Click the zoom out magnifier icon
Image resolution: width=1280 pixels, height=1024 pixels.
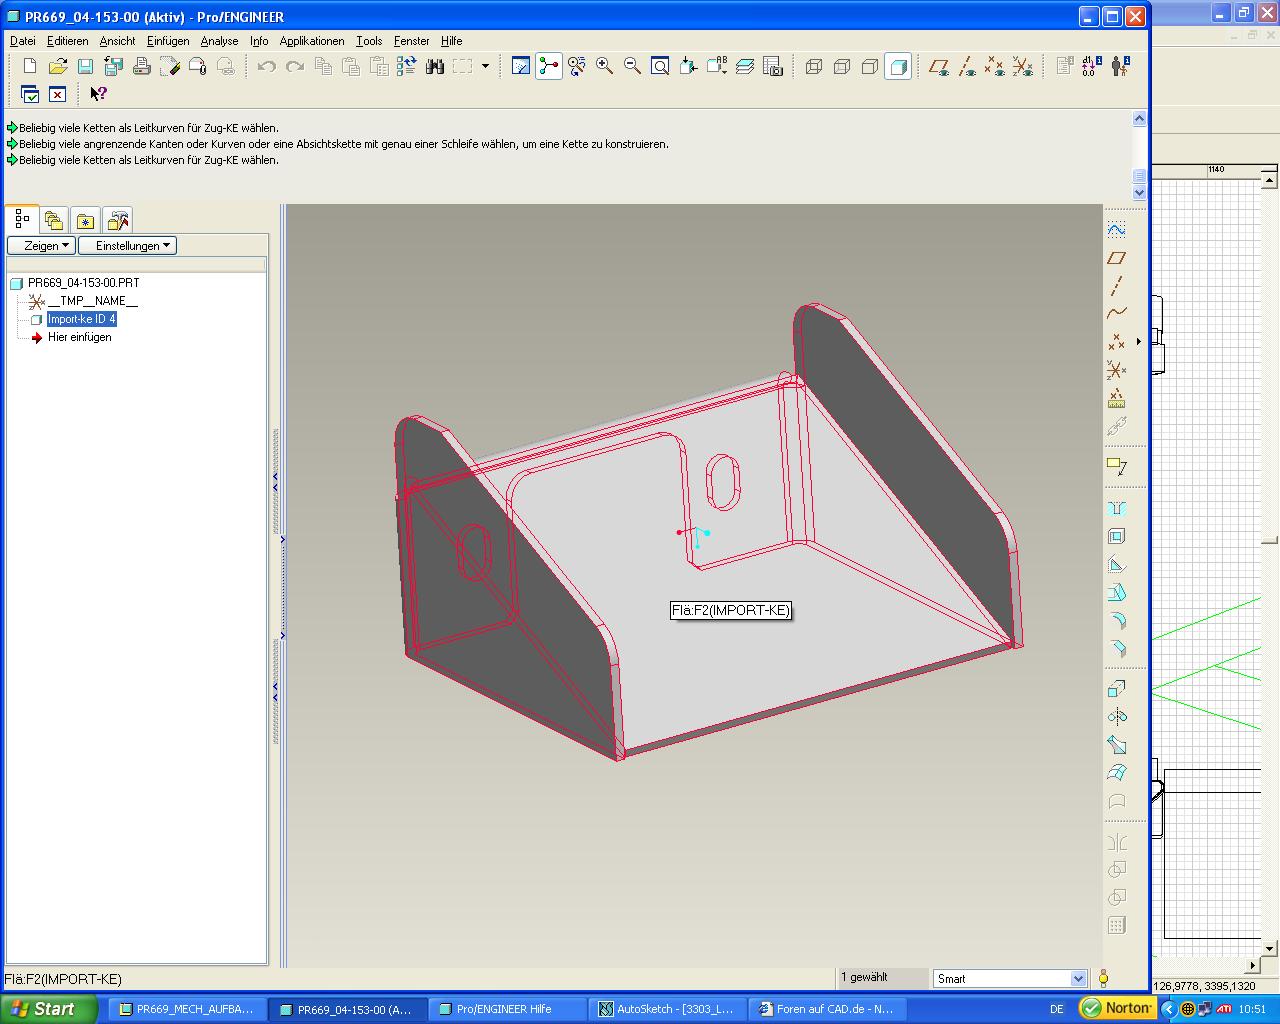[x=632, y=66]
